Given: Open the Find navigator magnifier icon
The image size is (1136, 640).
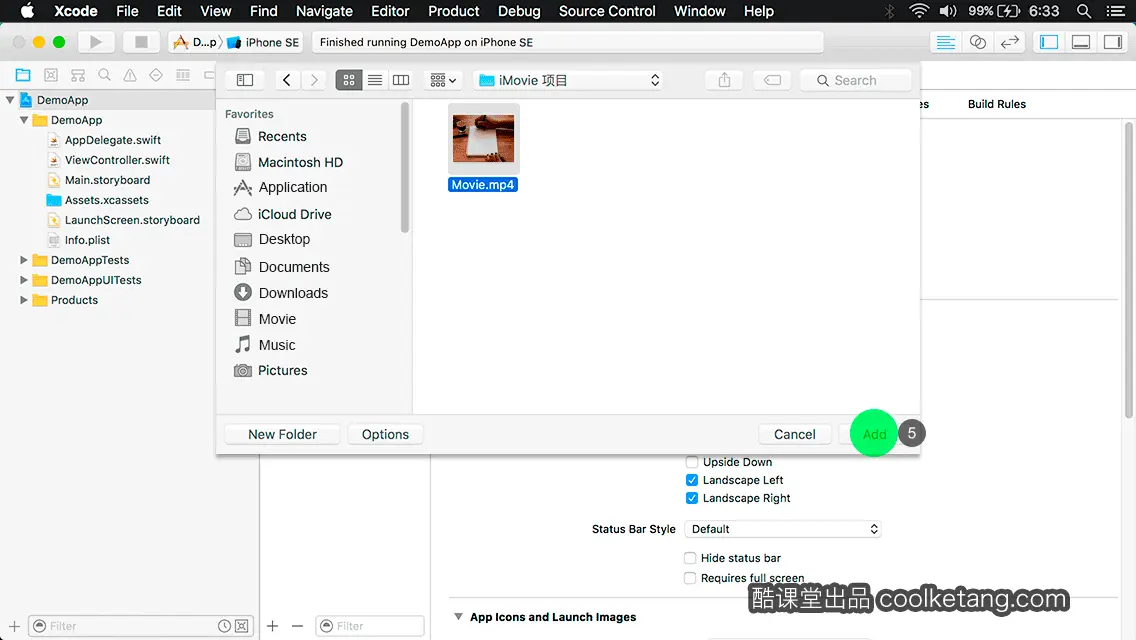Looking at the screenshot, I should tap(104, 75).
